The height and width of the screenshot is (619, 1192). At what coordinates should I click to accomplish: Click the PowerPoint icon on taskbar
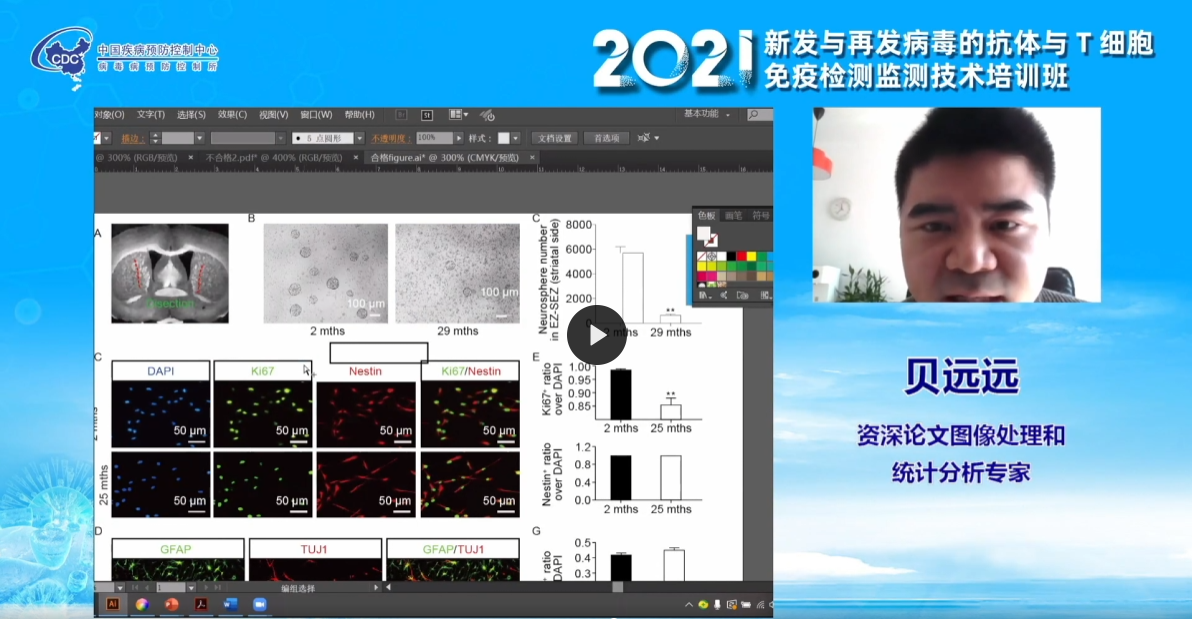[x=172, y=605]
